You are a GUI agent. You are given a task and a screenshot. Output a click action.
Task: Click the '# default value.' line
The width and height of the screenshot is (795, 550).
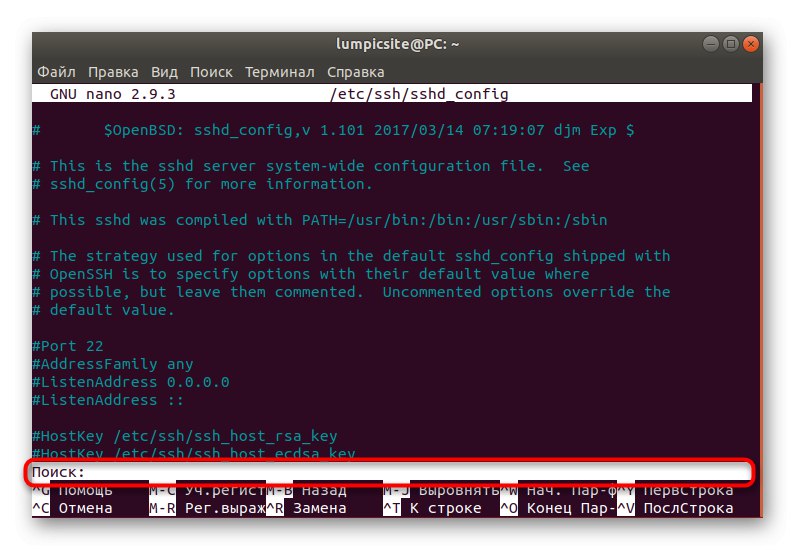103,310
